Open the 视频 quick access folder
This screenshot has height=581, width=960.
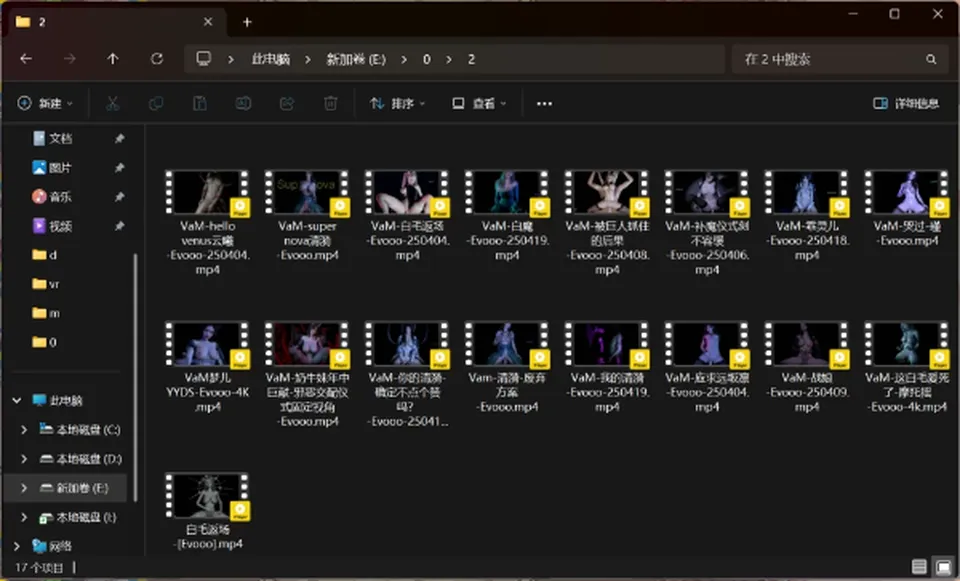[52, 226]
